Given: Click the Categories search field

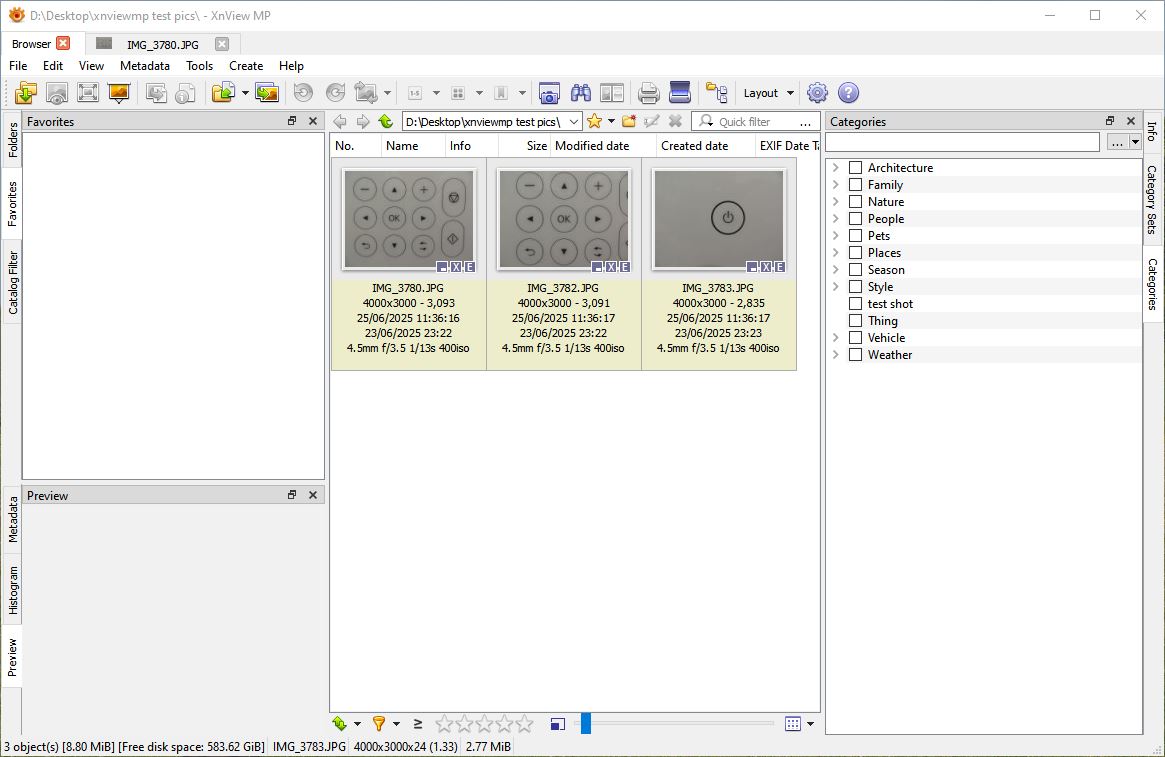Looking at the screenshot, I should tap(962, 142).
